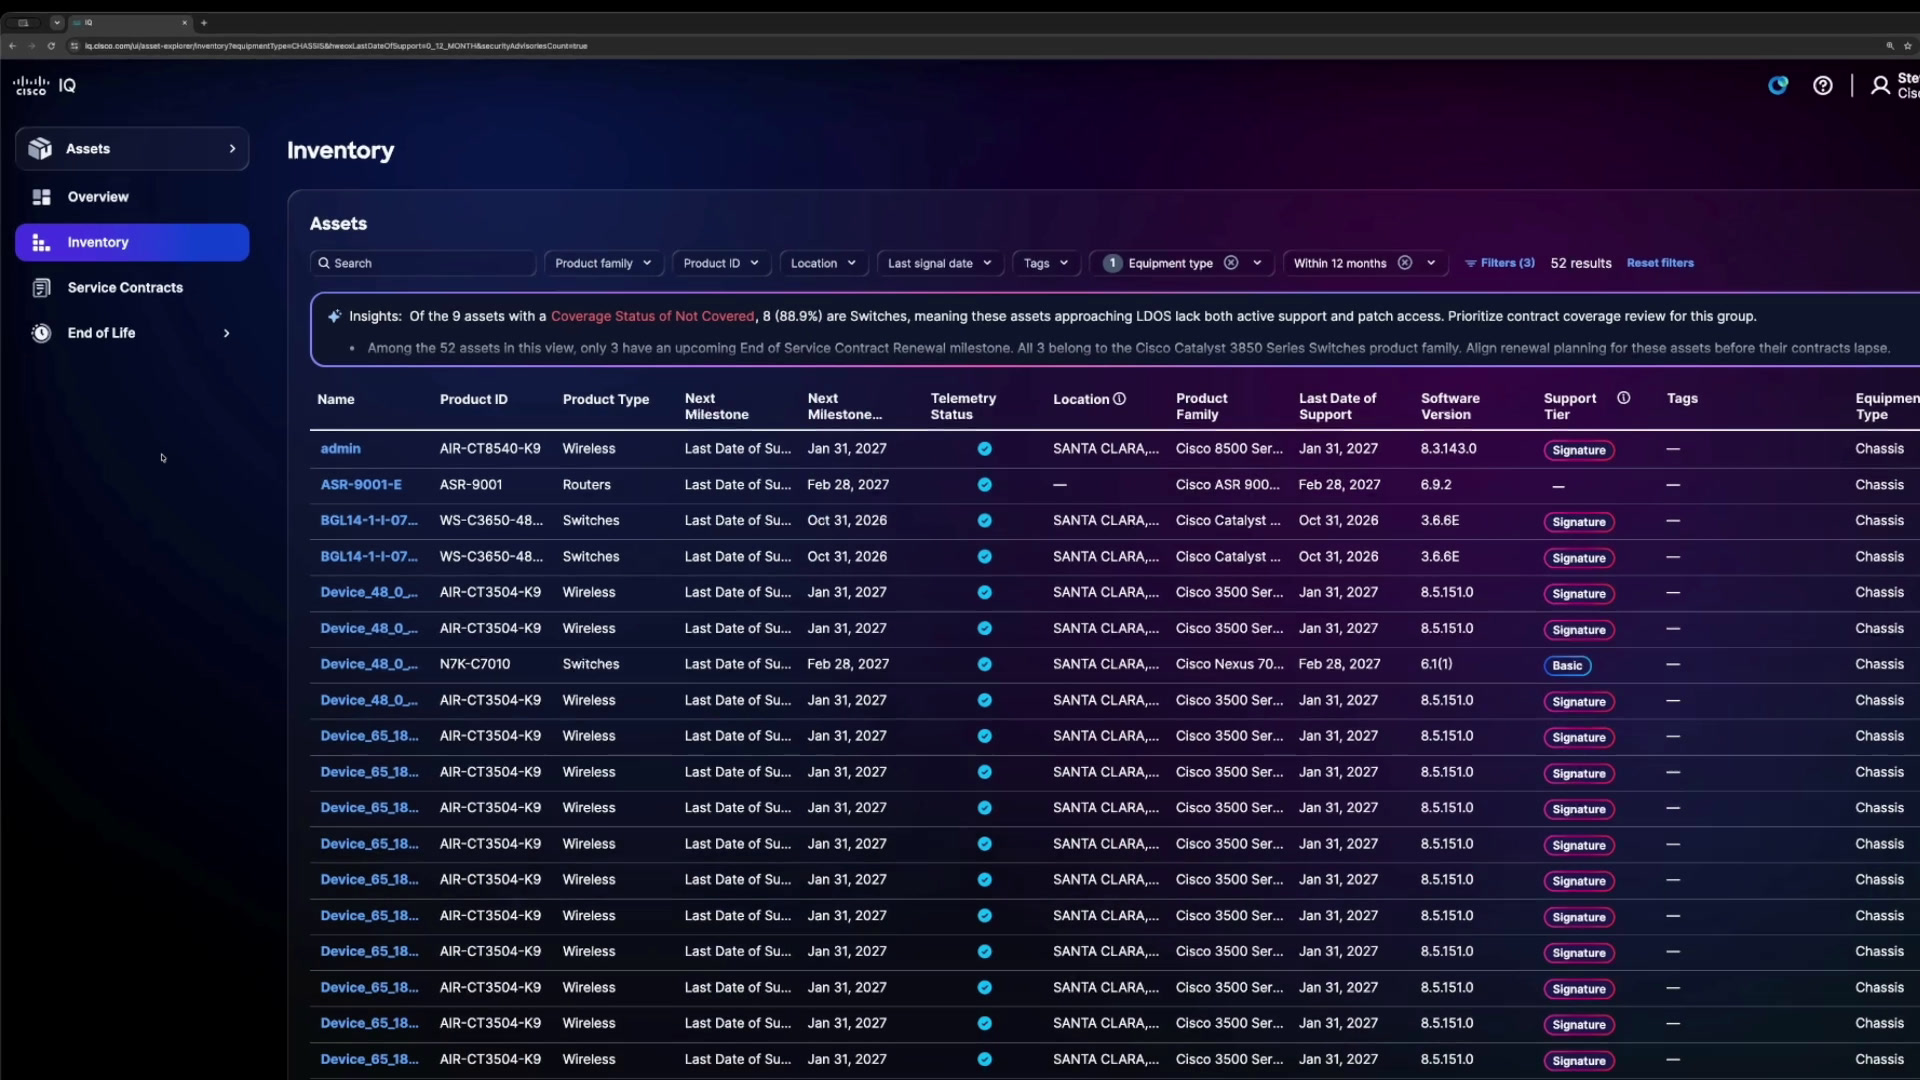Click the Name column header
The image size is (1920, 1080).
pyautogui.click(x=336, y=399)
